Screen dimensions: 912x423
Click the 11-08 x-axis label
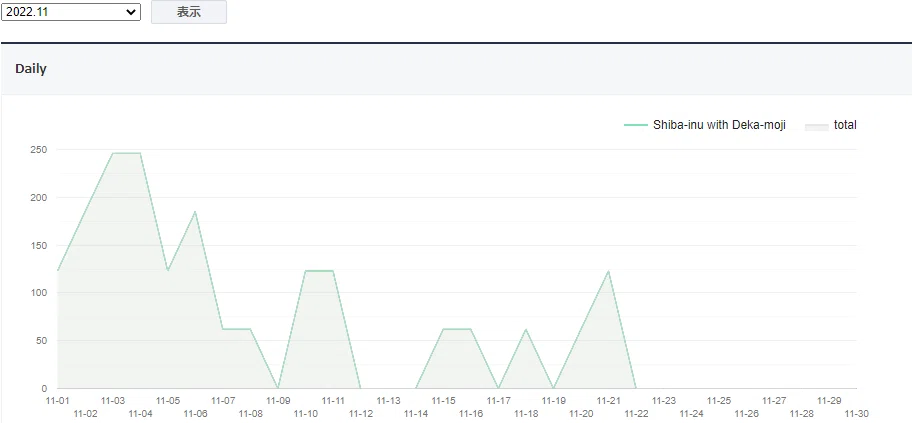point(251,414)
